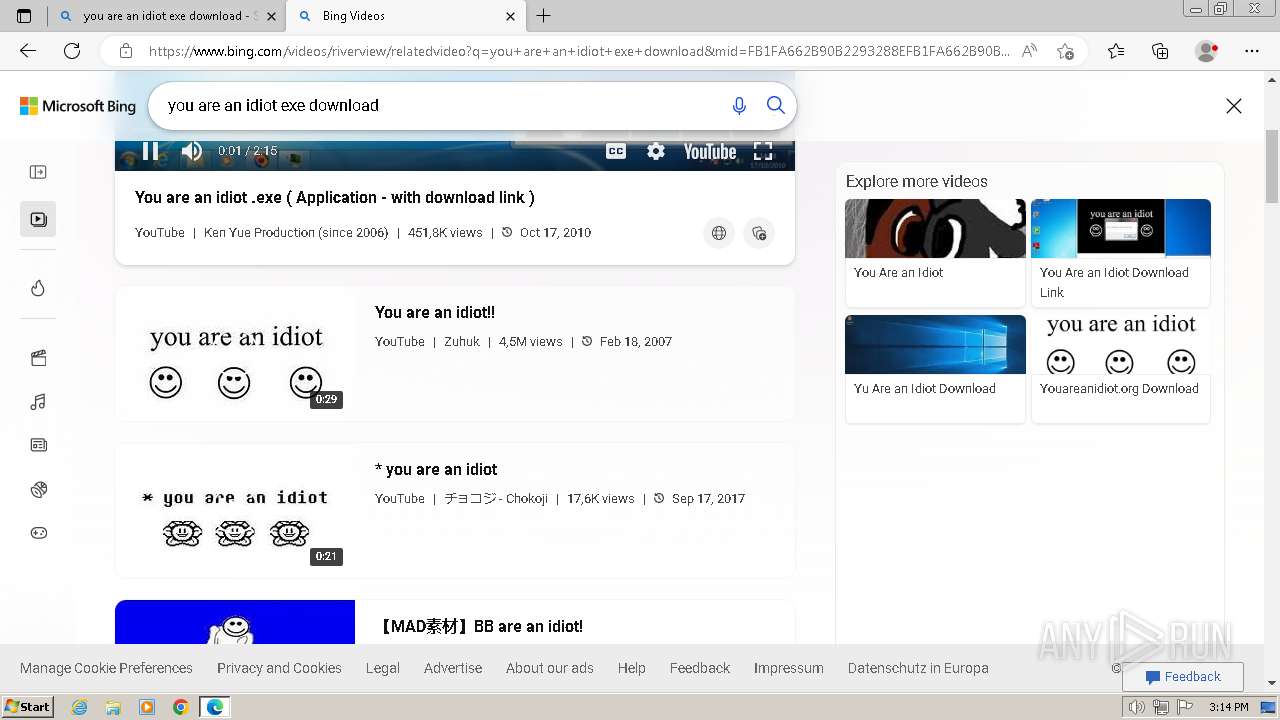Open 'You are an idiot!!' video thumbnail
This screenshot has width=1280, height=720.
point(235,354)
